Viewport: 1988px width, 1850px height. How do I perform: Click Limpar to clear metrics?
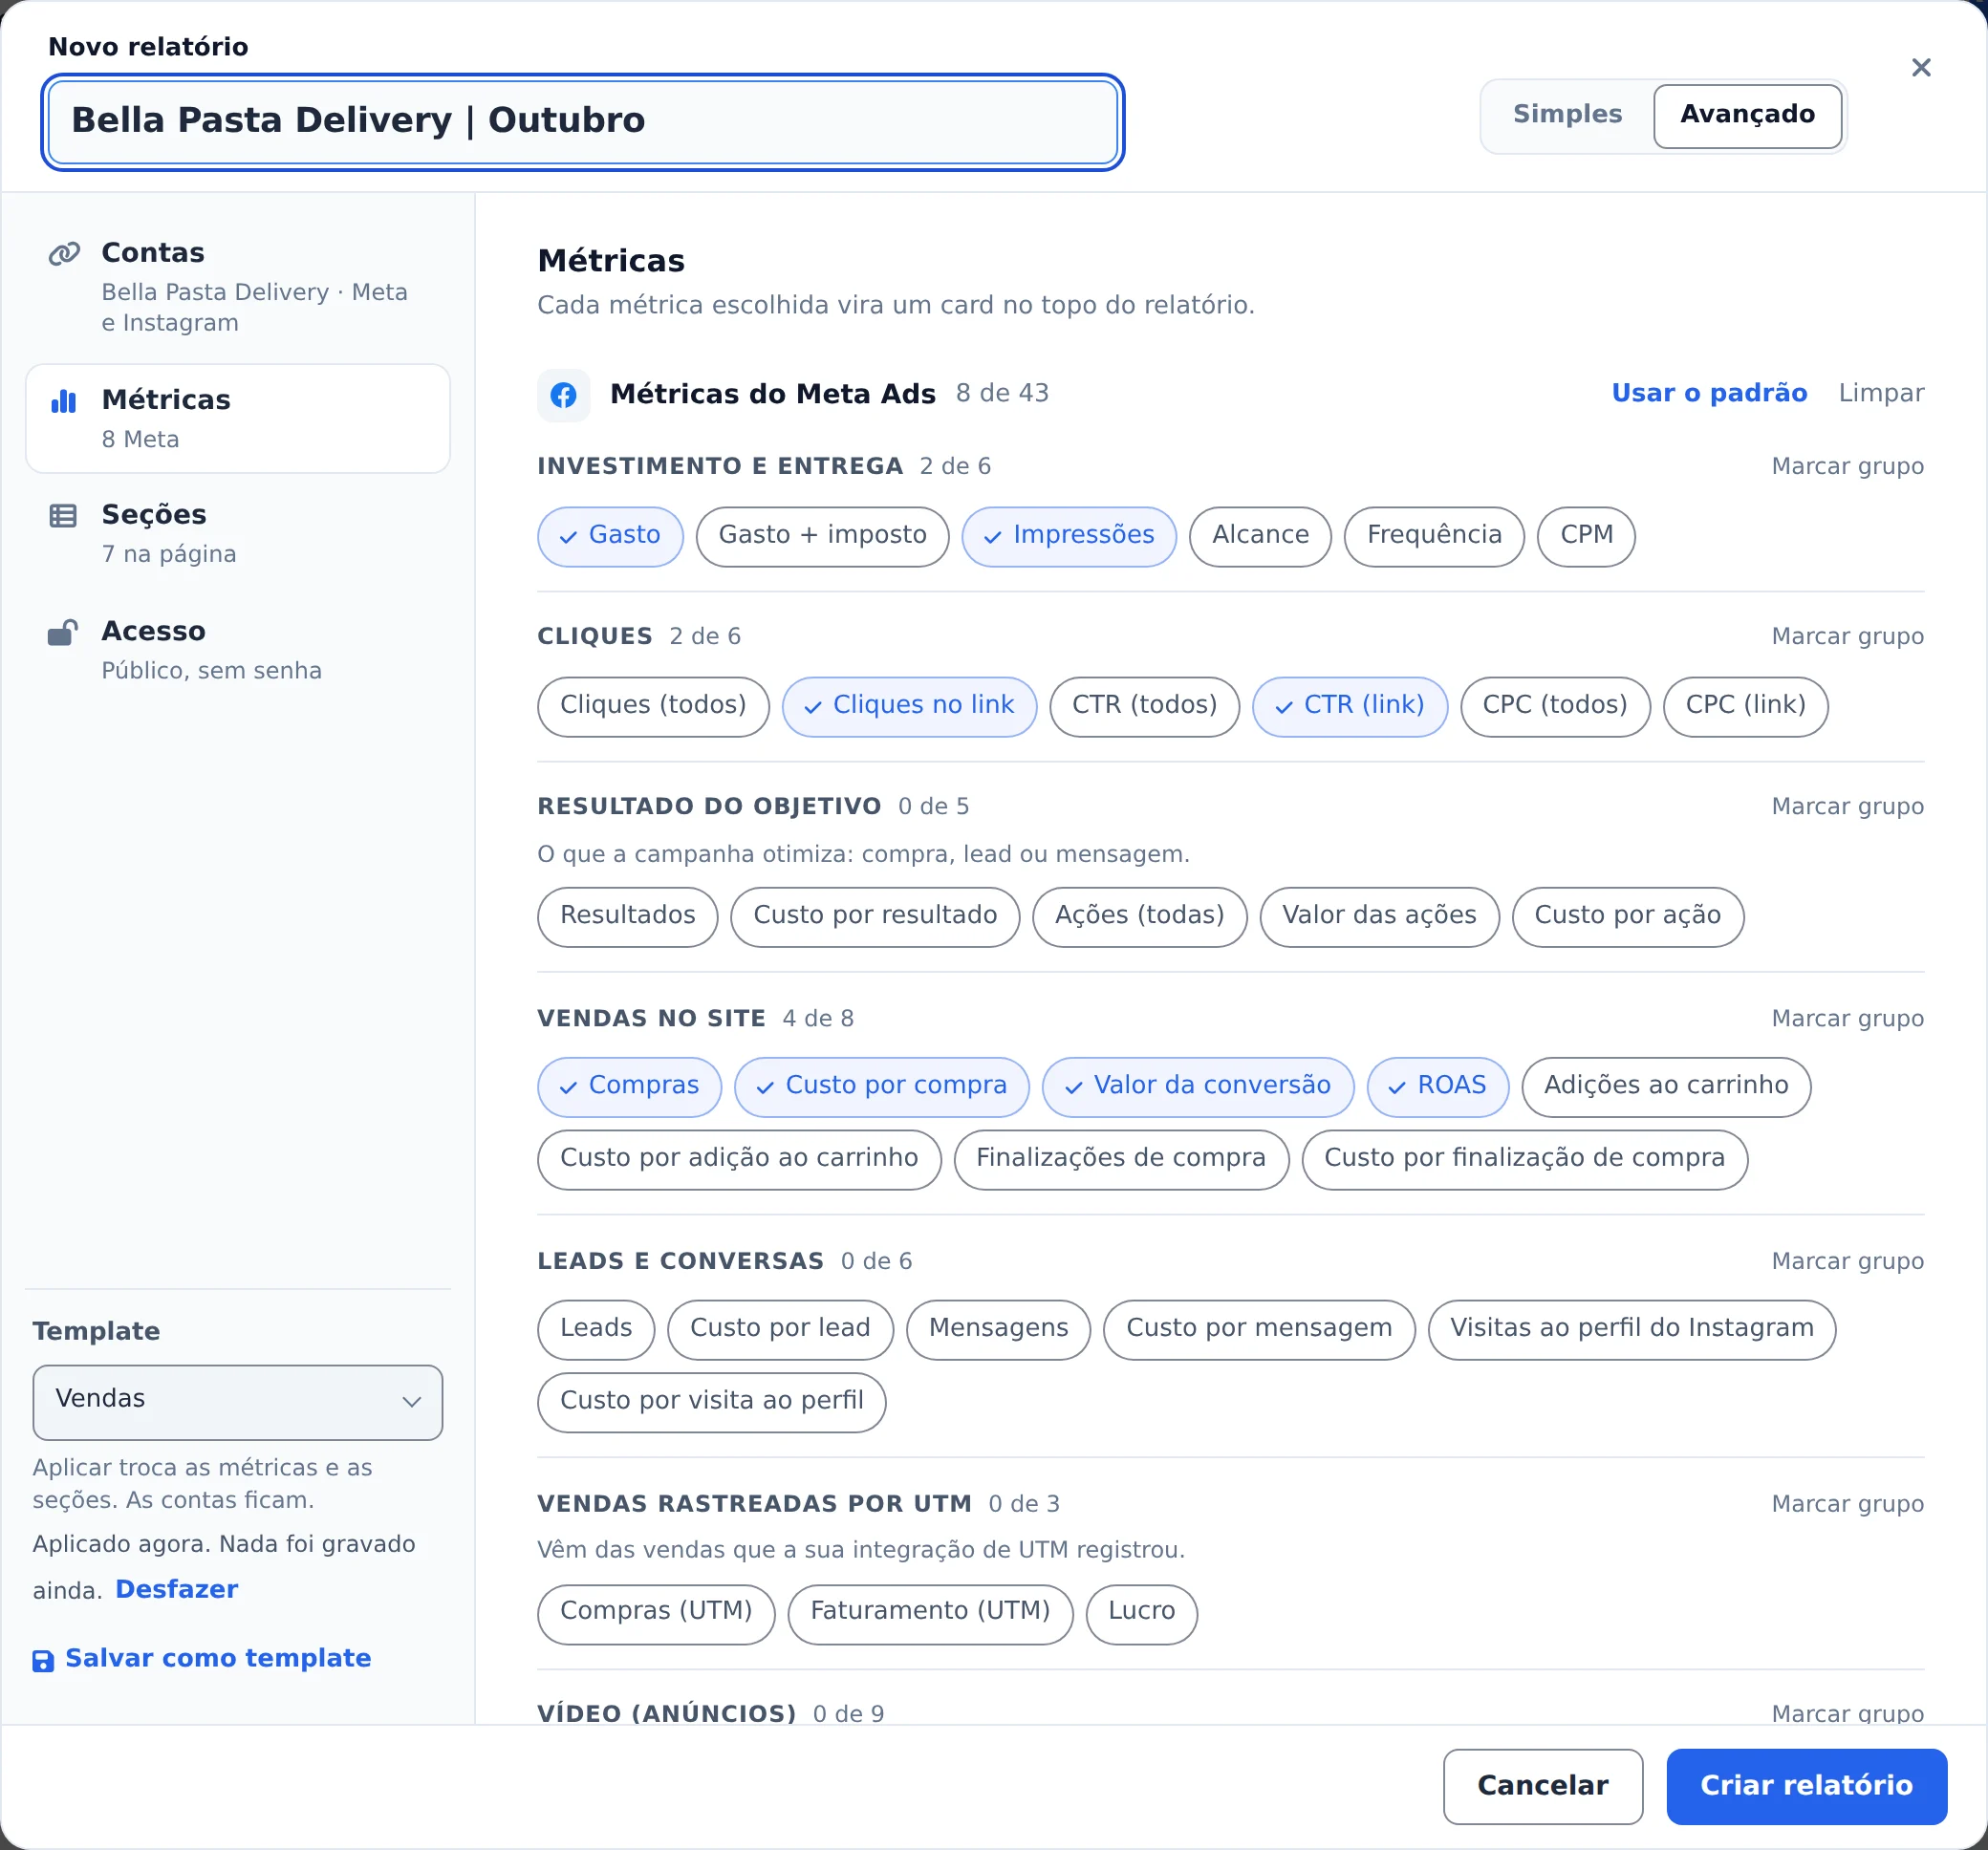(x=1880, y=394)
